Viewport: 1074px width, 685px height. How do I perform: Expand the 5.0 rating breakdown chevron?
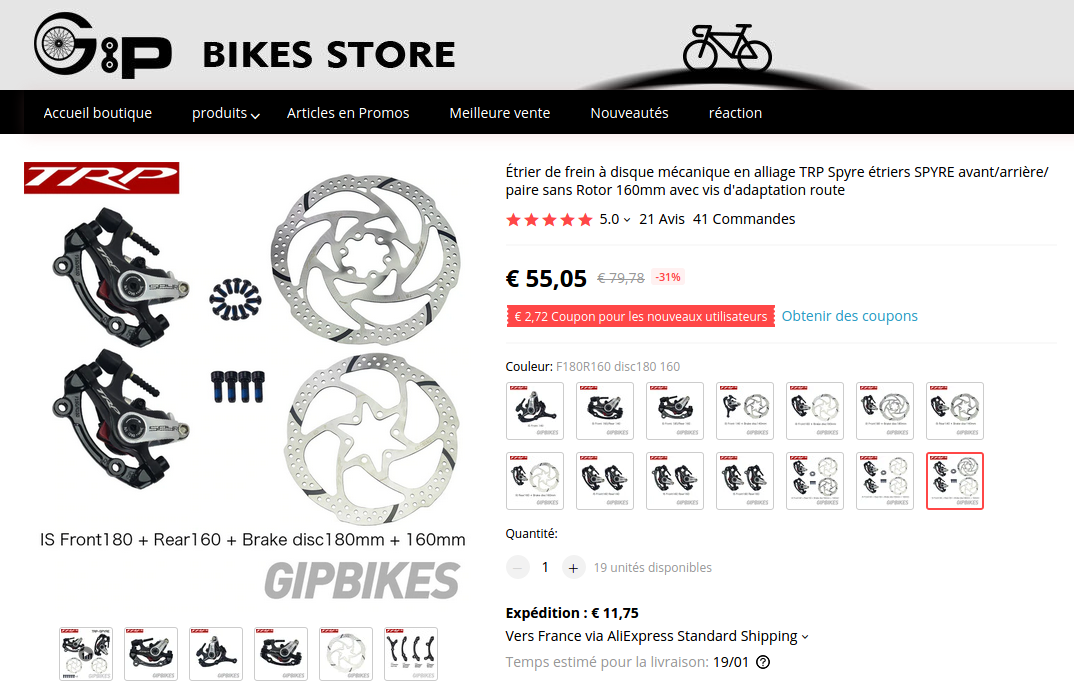[x=627, y=220]
